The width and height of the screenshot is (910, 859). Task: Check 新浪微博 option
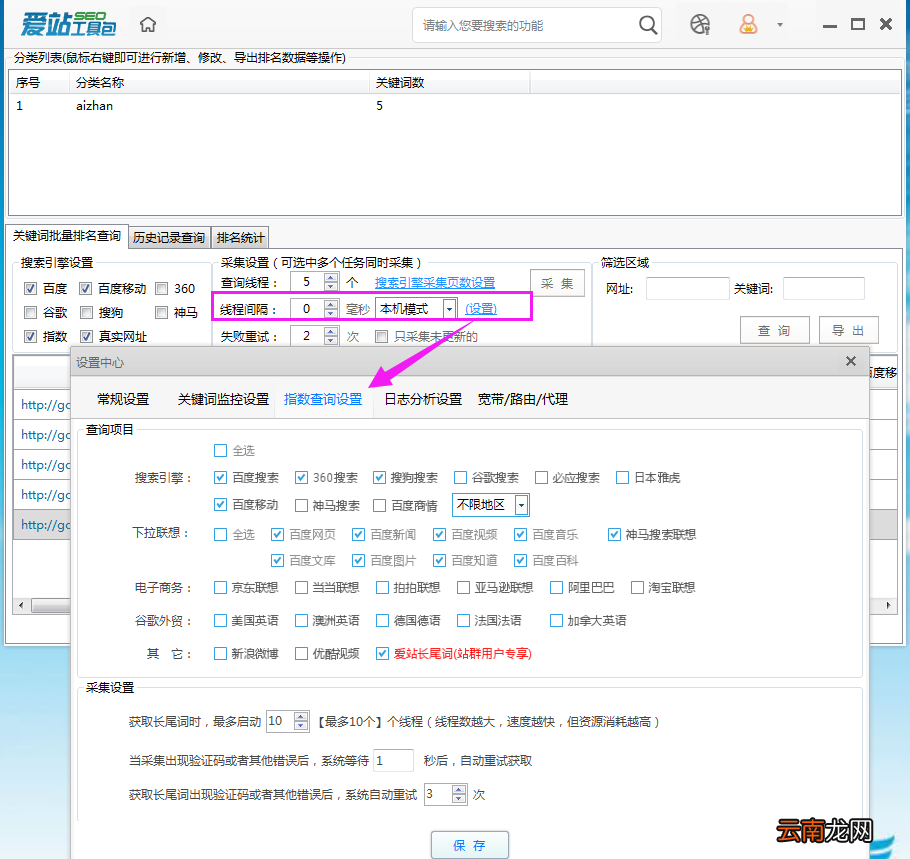click(220, 654)
